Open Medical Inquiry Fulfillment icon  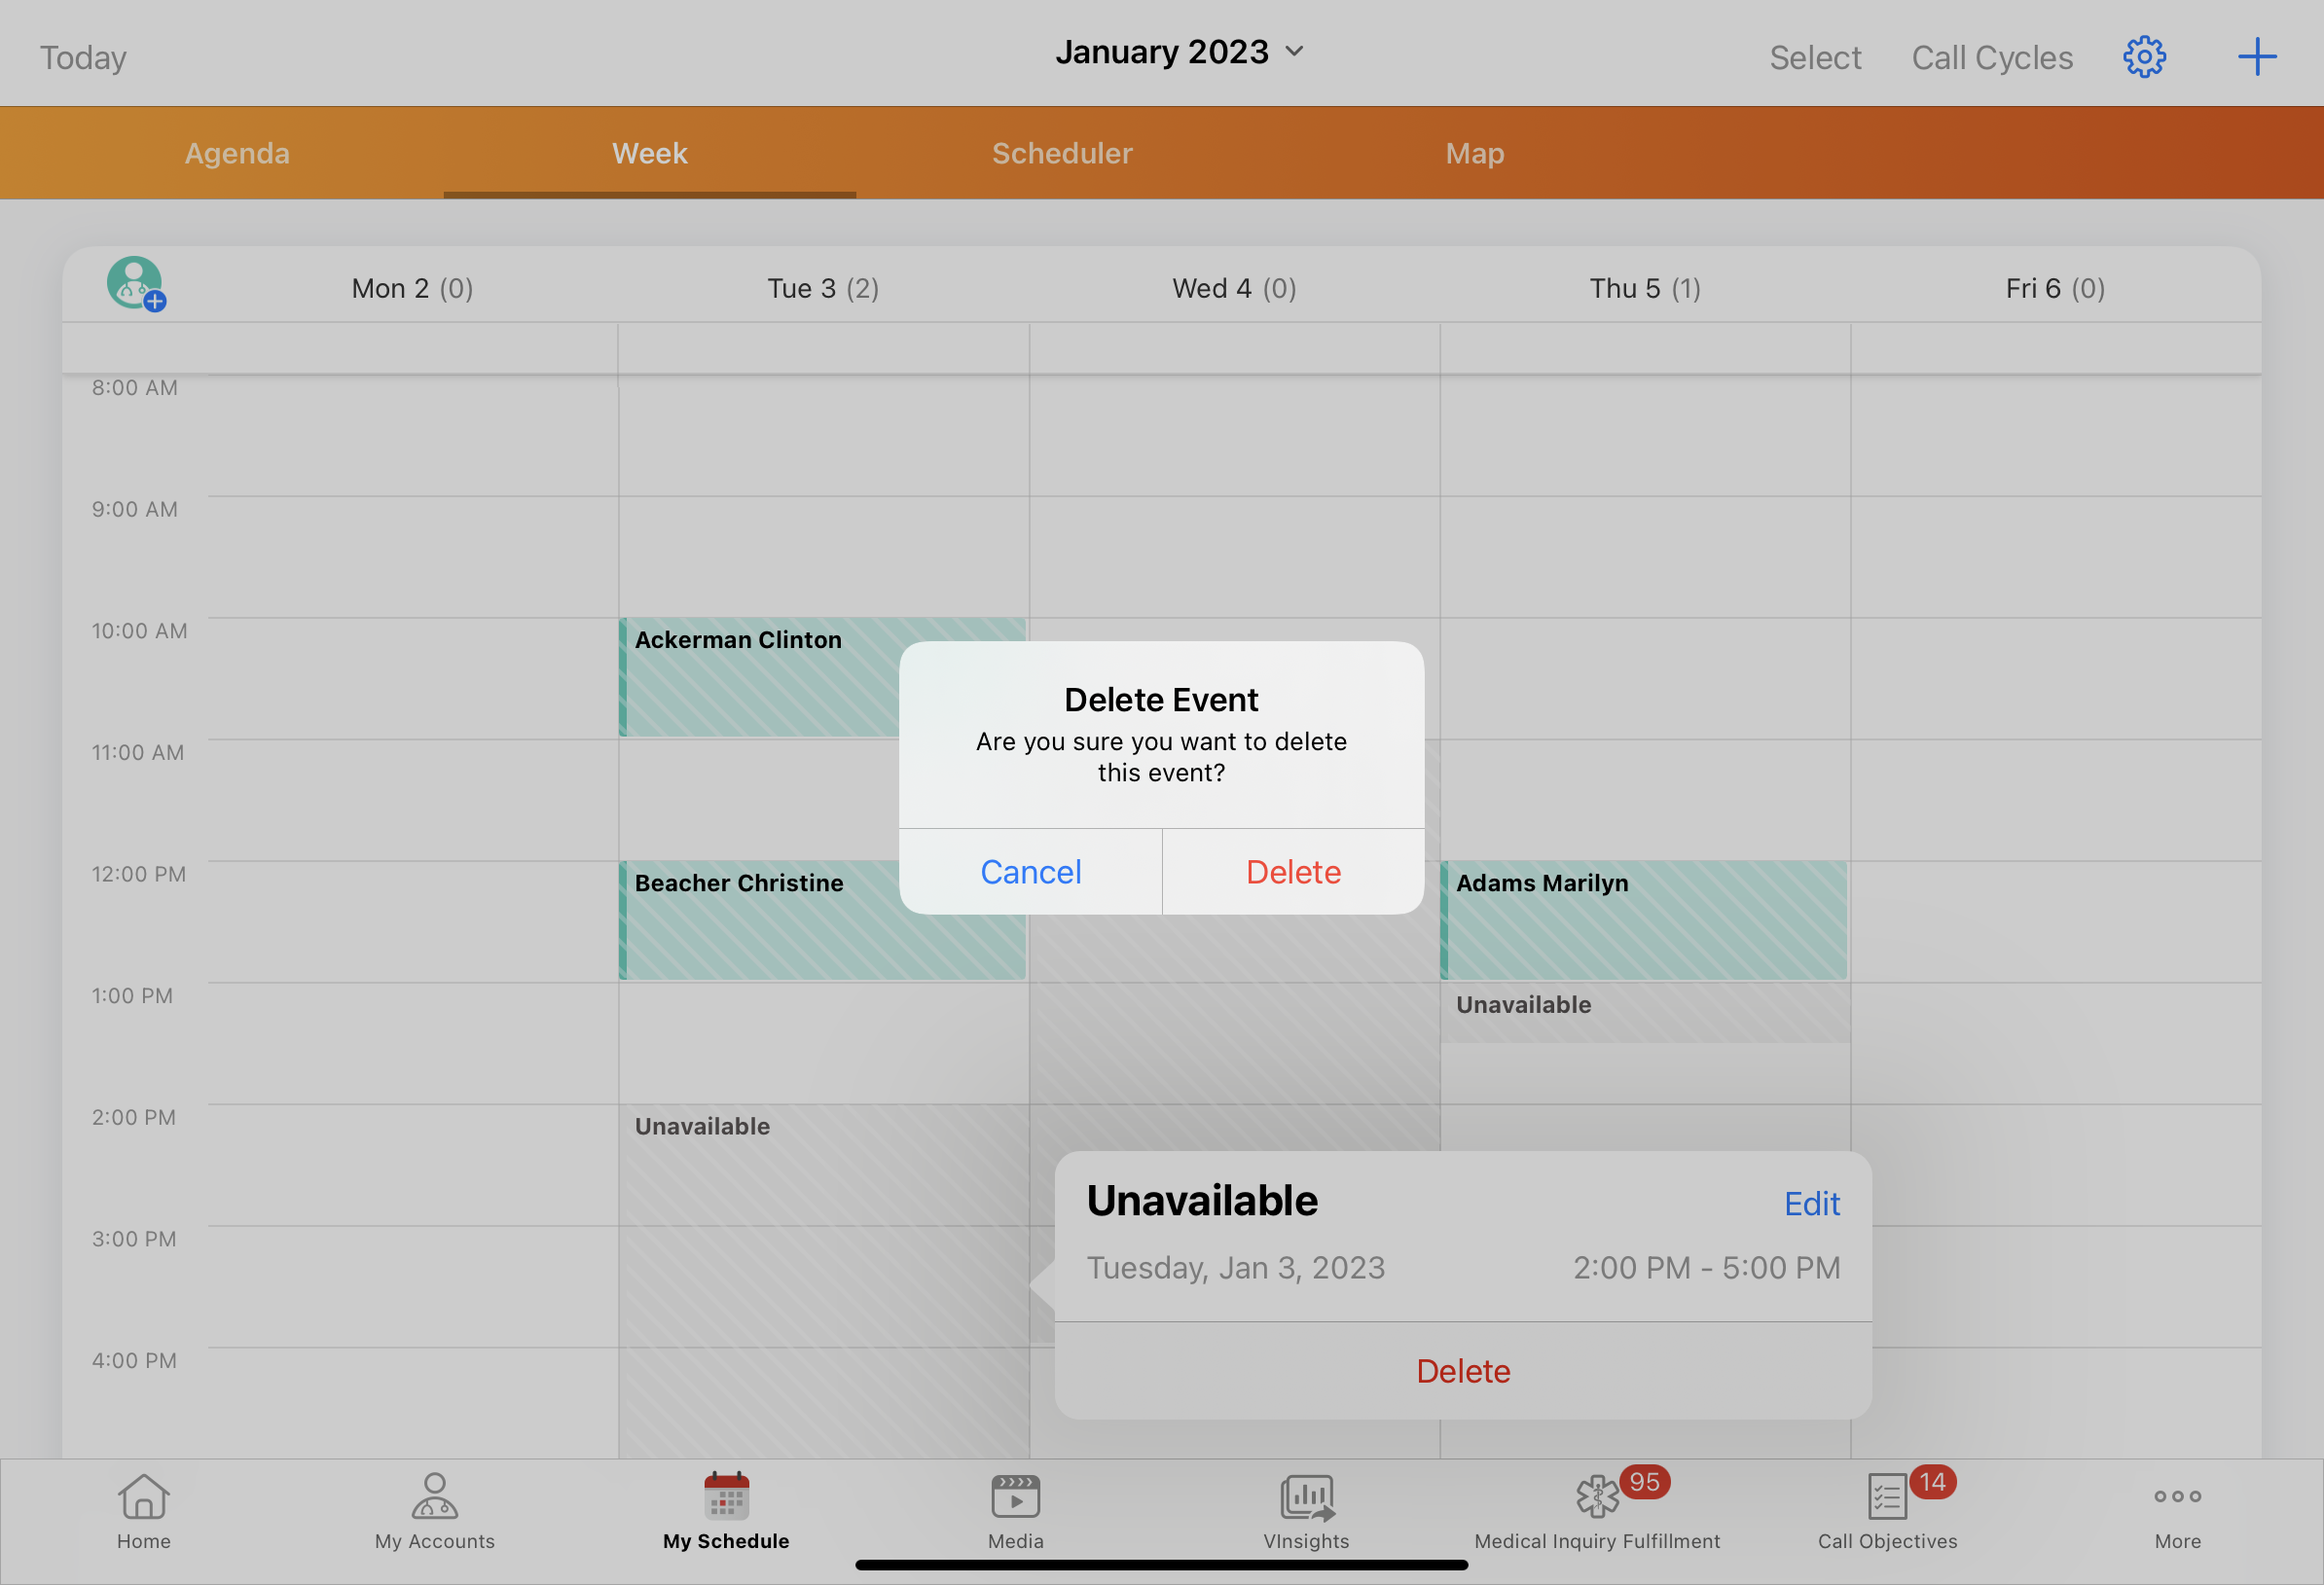point(1597,1510)
